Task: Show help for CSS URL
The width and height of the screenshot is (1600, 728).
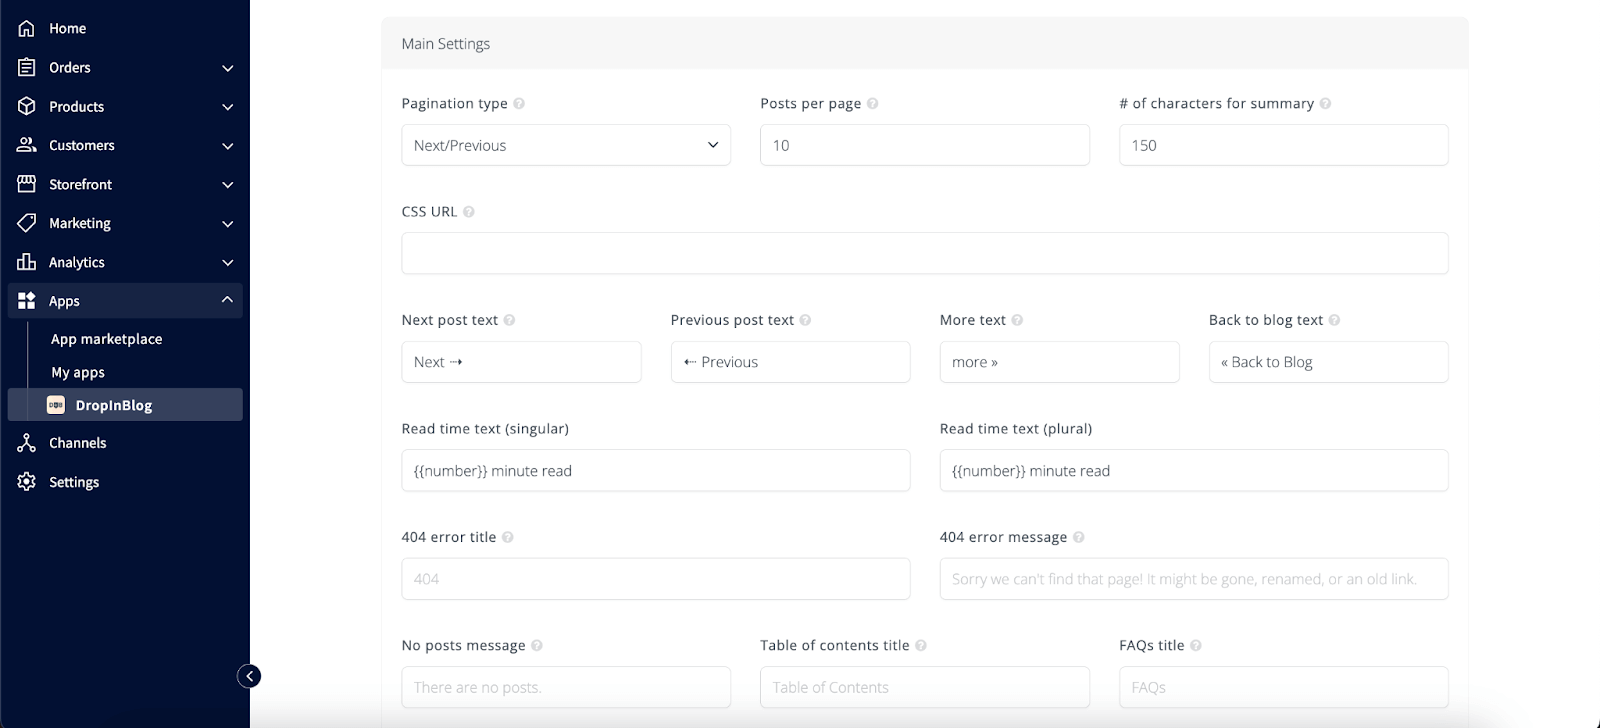Action: (x=469, y=212)
